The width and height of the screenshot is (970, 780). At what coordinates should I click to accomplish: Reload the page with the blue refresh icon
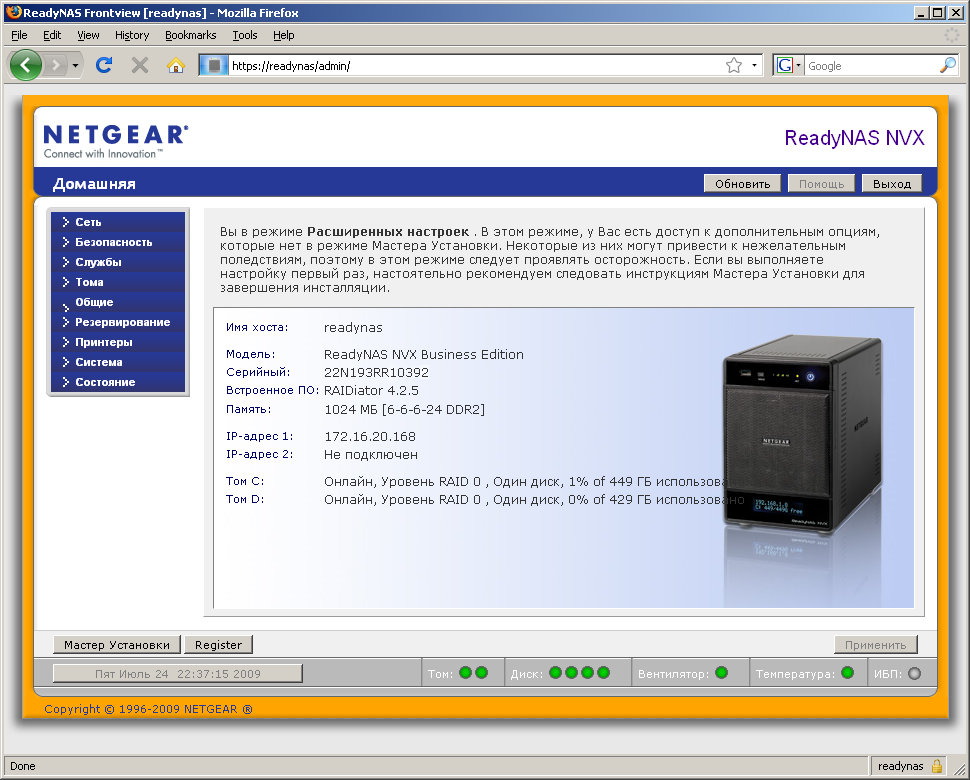coord(104,65)
